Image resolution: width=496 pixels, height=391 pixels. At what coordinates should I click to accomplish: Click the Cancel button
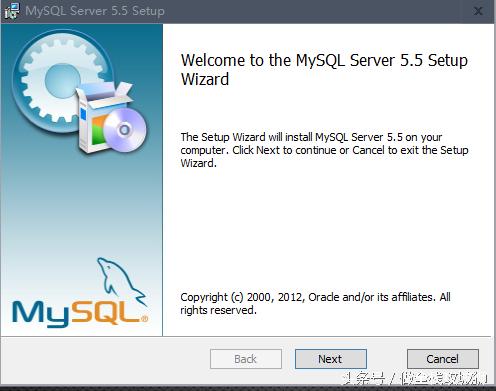tap(443, 359)
